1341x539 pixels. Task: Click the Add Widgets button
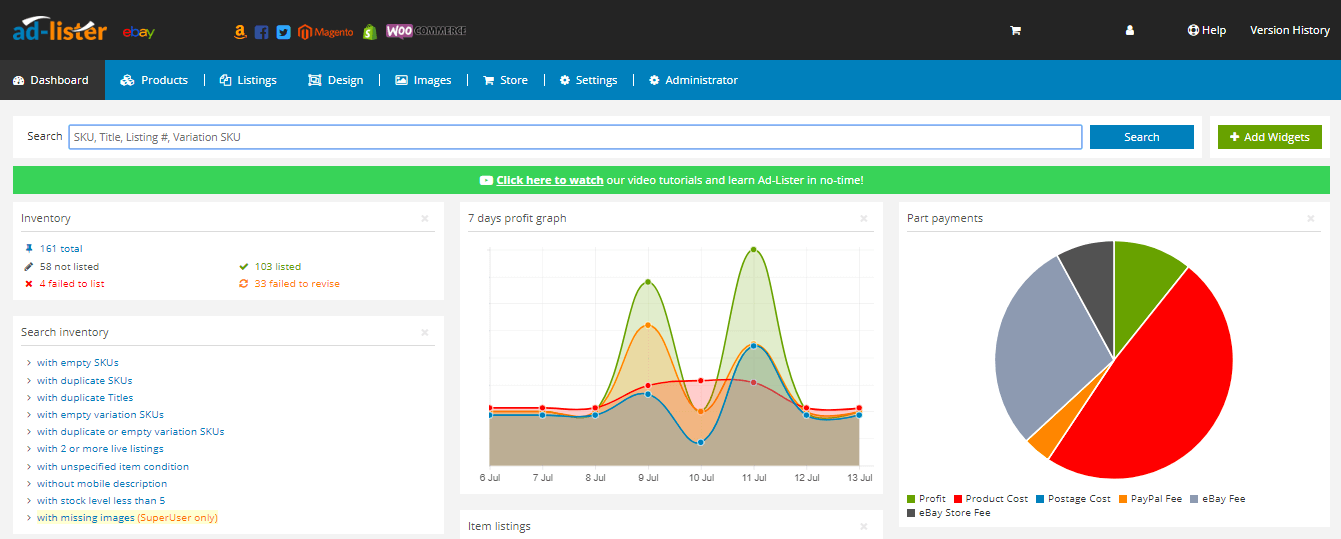pos(1269,137)
